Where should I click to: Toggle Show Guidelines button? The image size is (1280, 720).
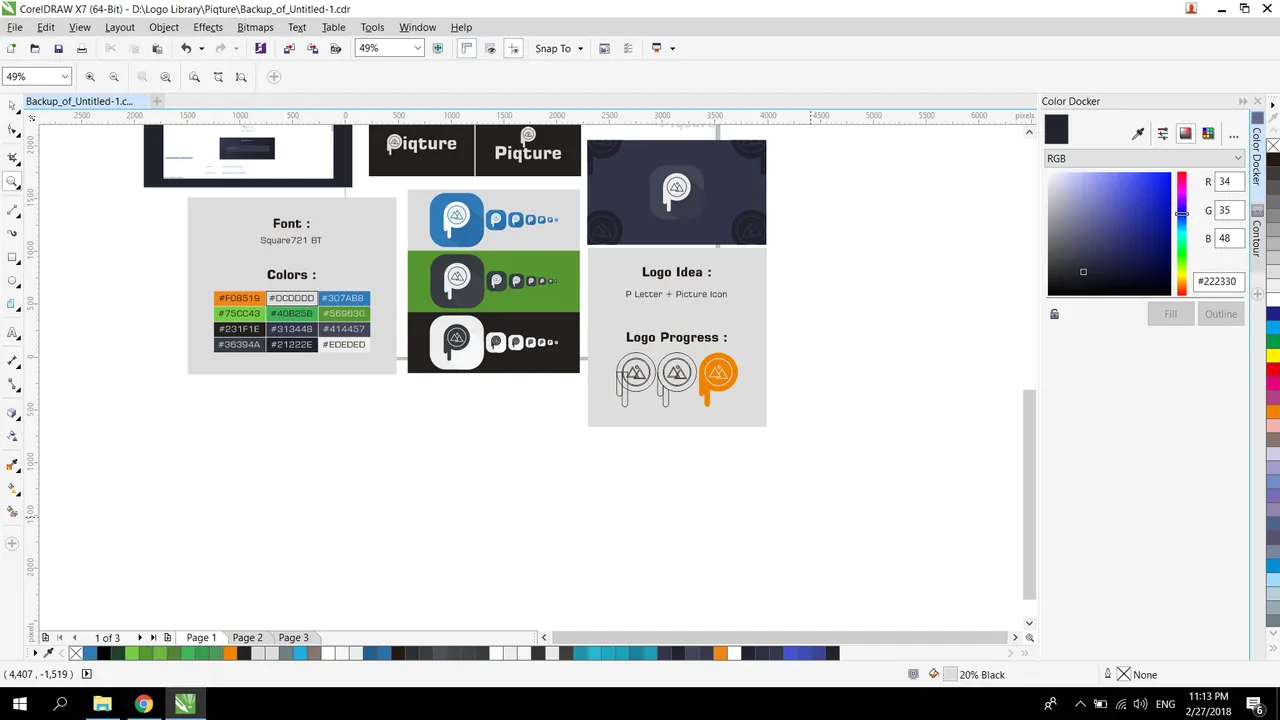tap(513, 48)
